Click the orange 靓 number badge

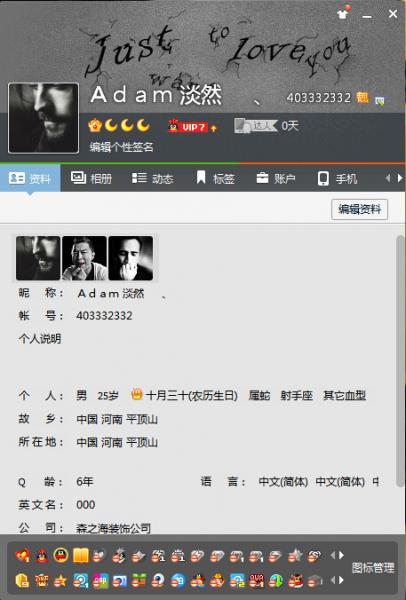point(362,98)
